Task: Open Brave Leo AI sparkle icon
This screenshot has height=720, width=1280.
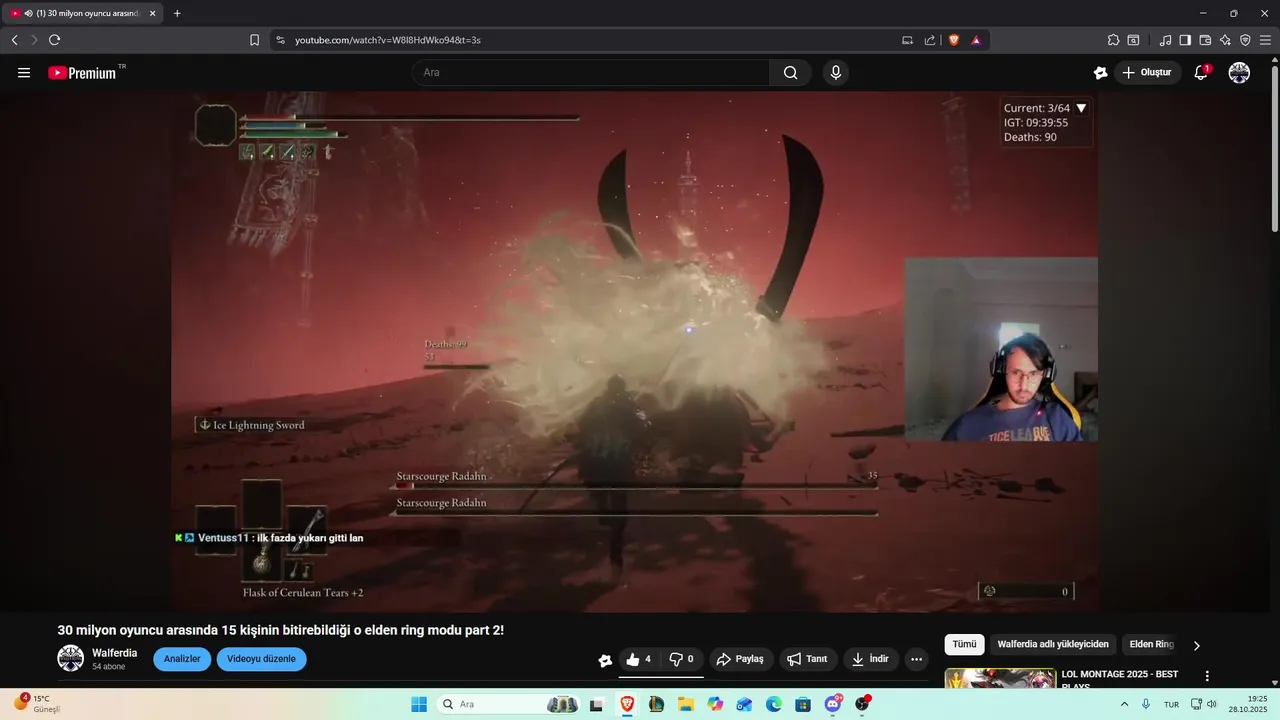Action: point(1225,40)
